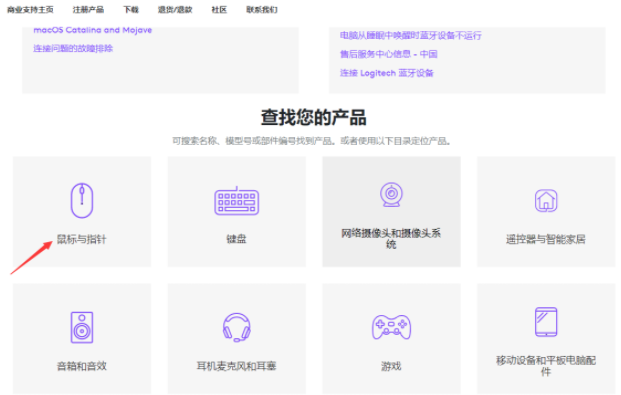The height and width of the screenshot is (395, 621).
Task: Click the headset icon
Action: (236, 327)
